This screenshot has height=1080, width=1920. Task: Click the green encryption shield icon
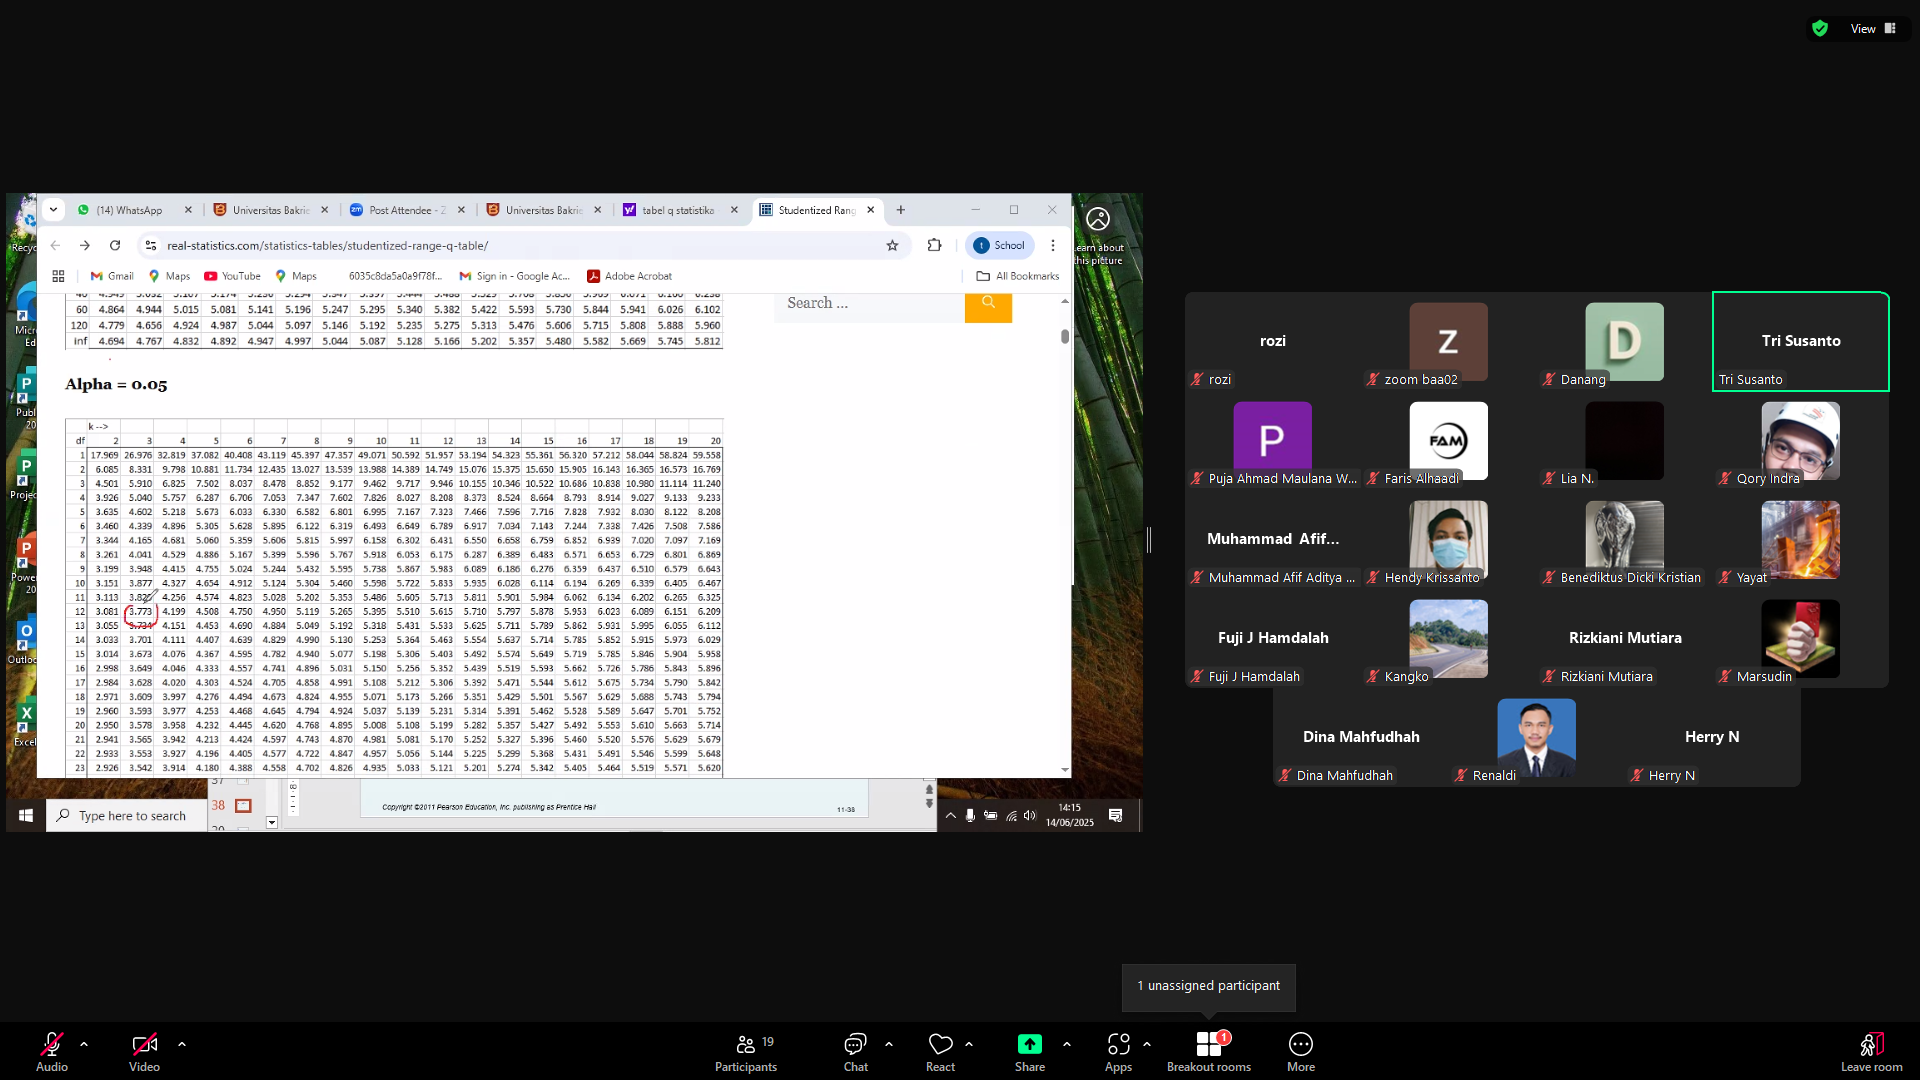(1820, 29)
